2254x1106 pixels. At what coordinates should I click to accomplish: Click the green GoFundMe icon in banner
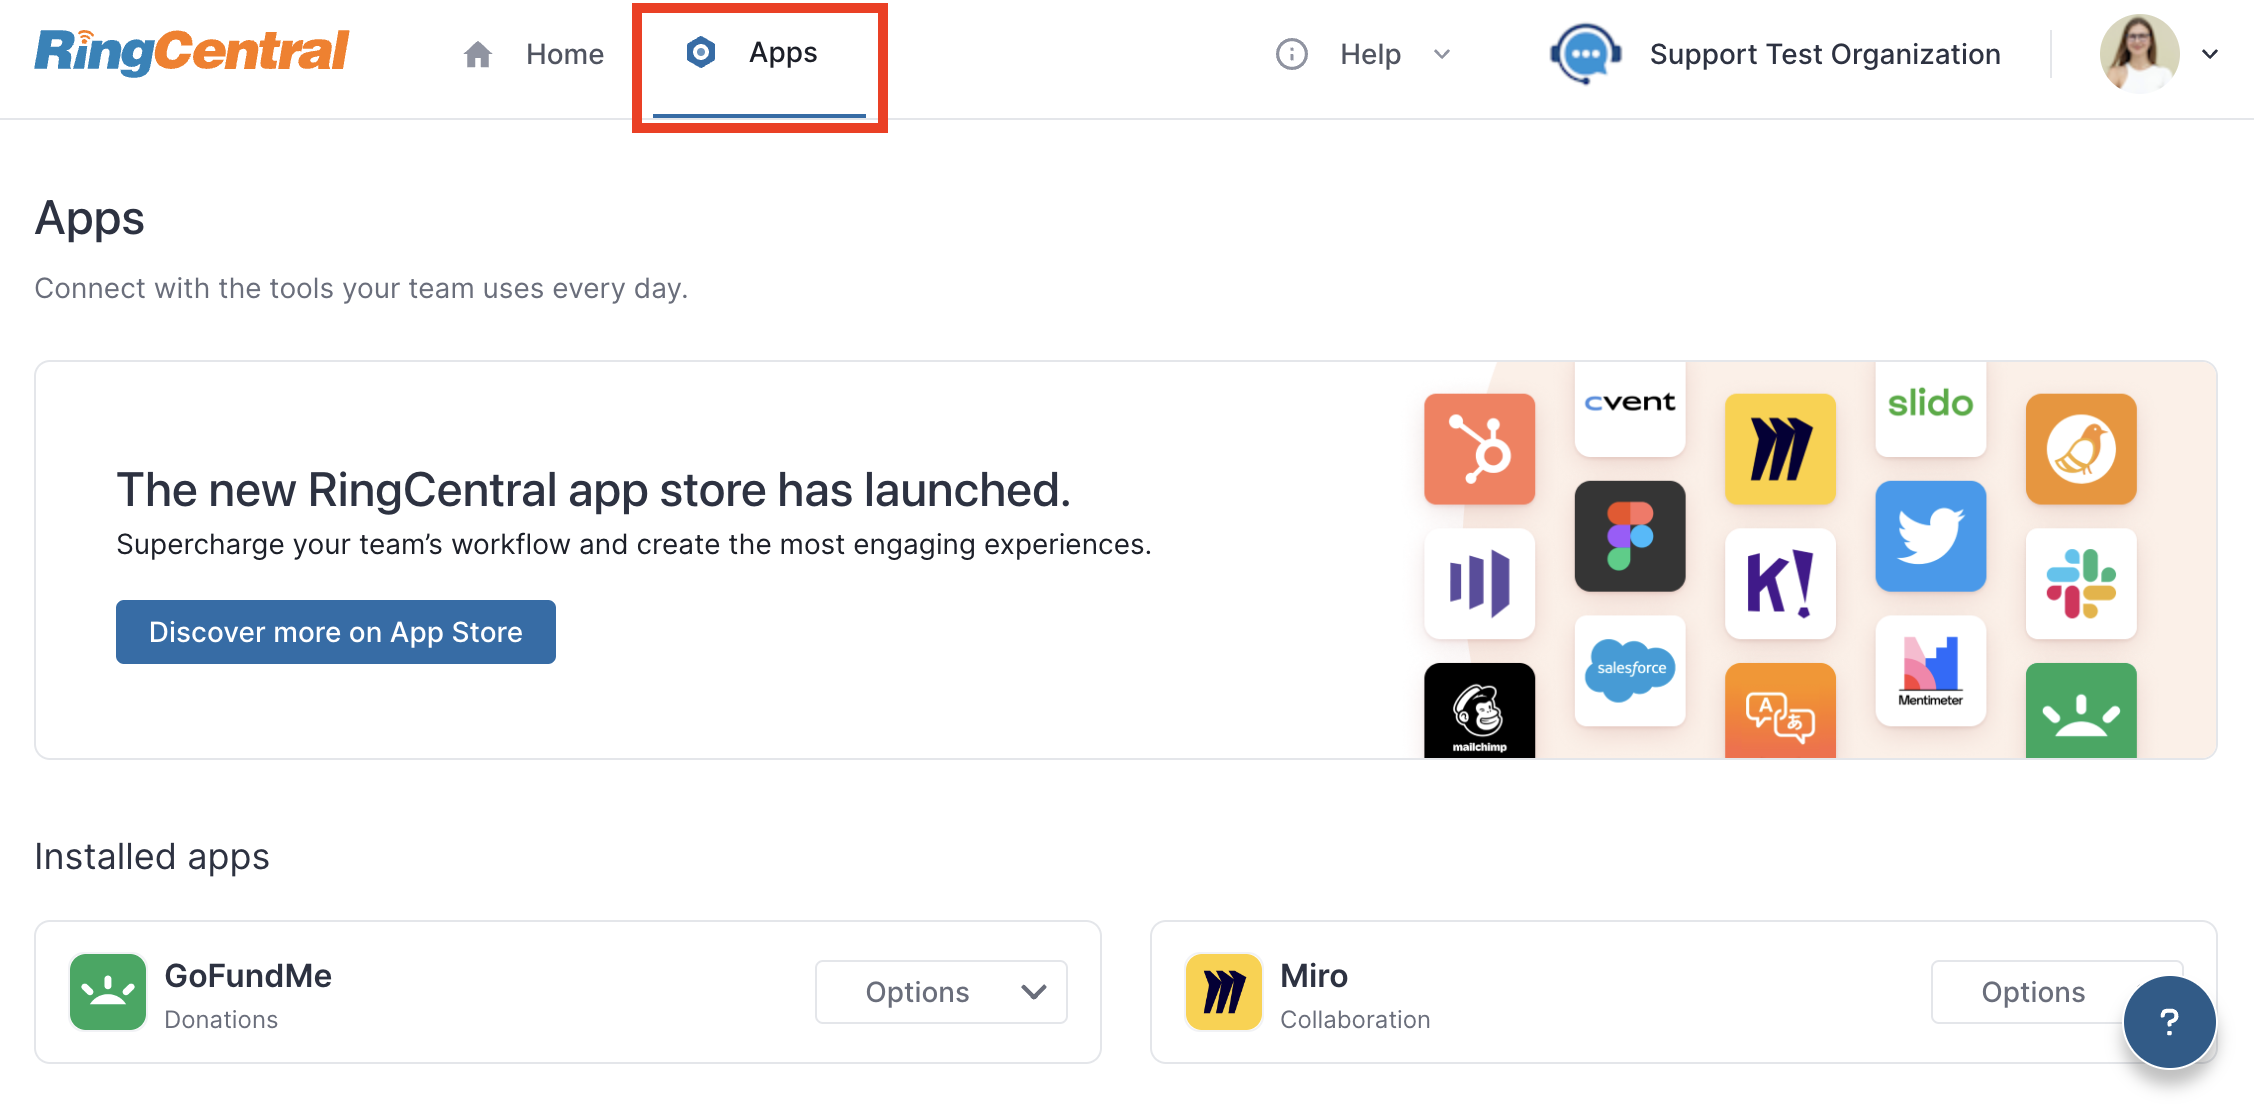(x=2081, y=710)
